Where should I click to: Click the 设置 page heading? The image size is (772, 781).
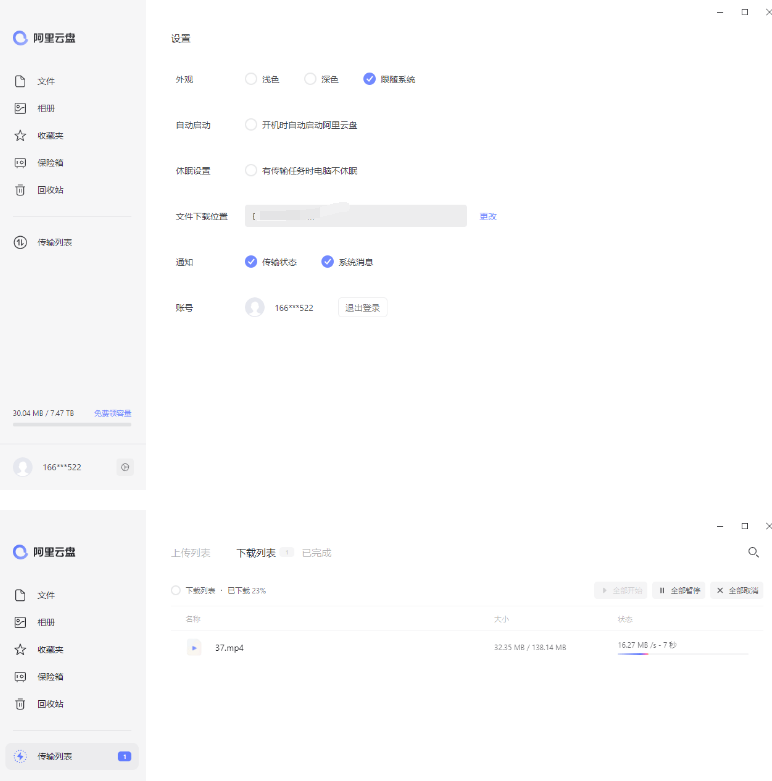(181, 38)
